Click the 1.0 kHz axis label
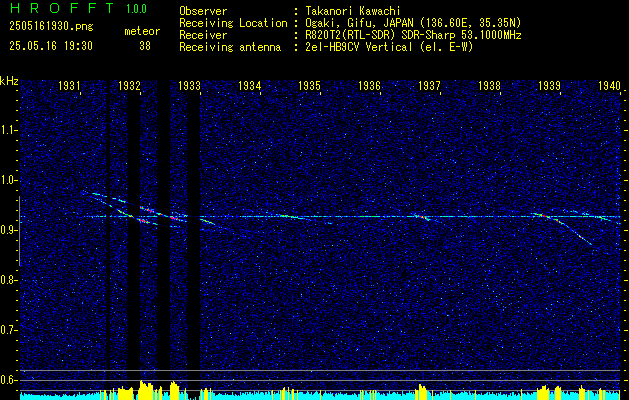 coord(8,180)
